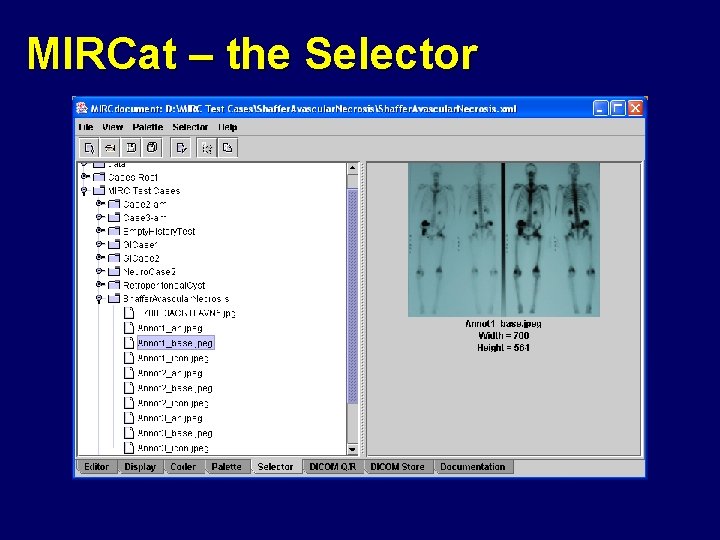Open the Palette menu in the menu bar

point(148,127)
